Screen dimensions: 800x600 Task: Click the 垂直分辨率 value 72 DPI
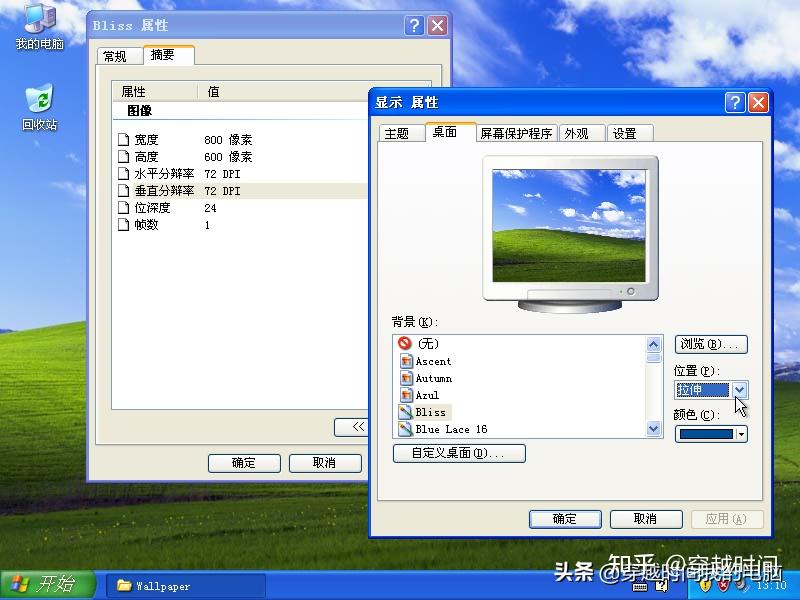222,191
